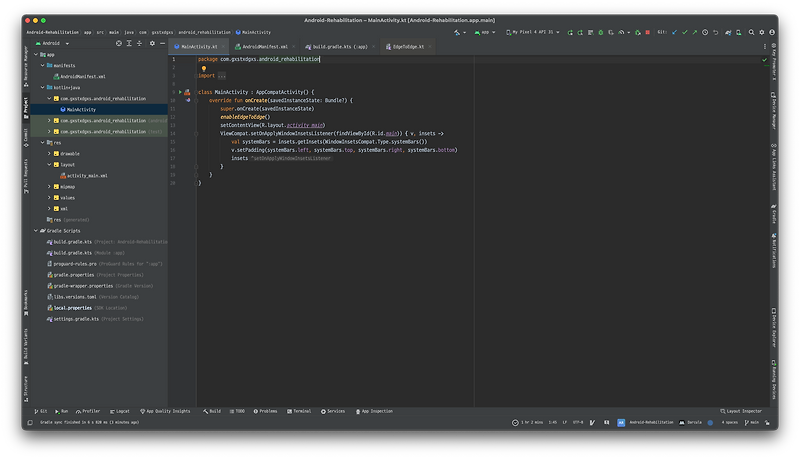This screenshot has height=459, width=800.
Task: Toggle the Project tool window sidebar tab
Action: tap(26, 106)
